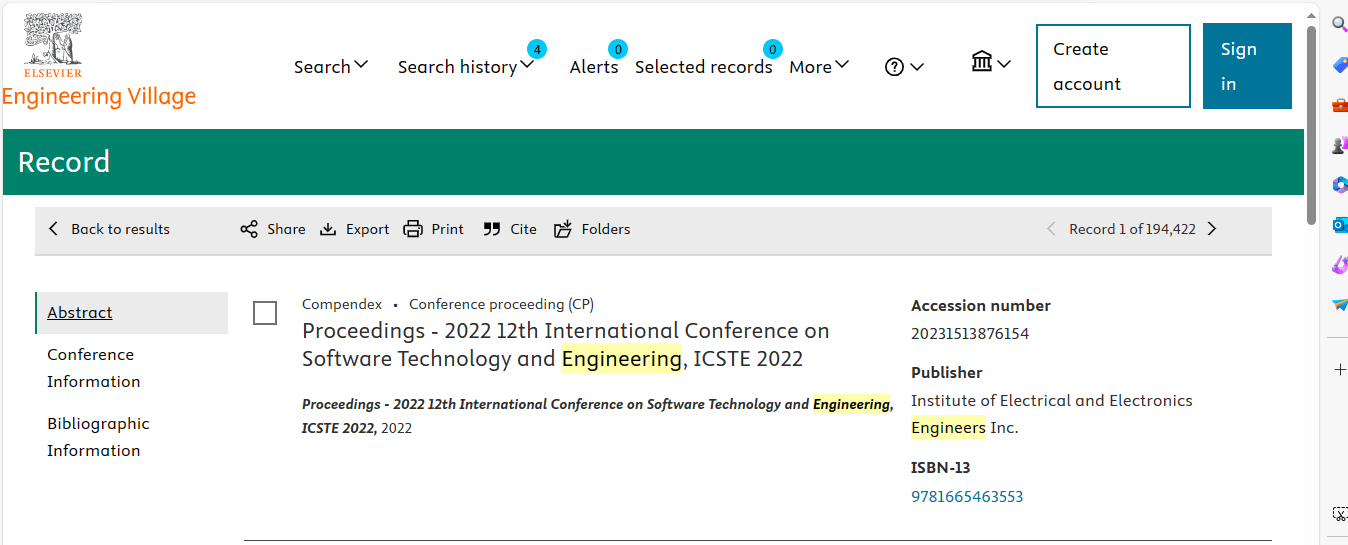This screenshot has width=1348, height=545.
Task: Expand the More menu
Action: coord(819,66)
